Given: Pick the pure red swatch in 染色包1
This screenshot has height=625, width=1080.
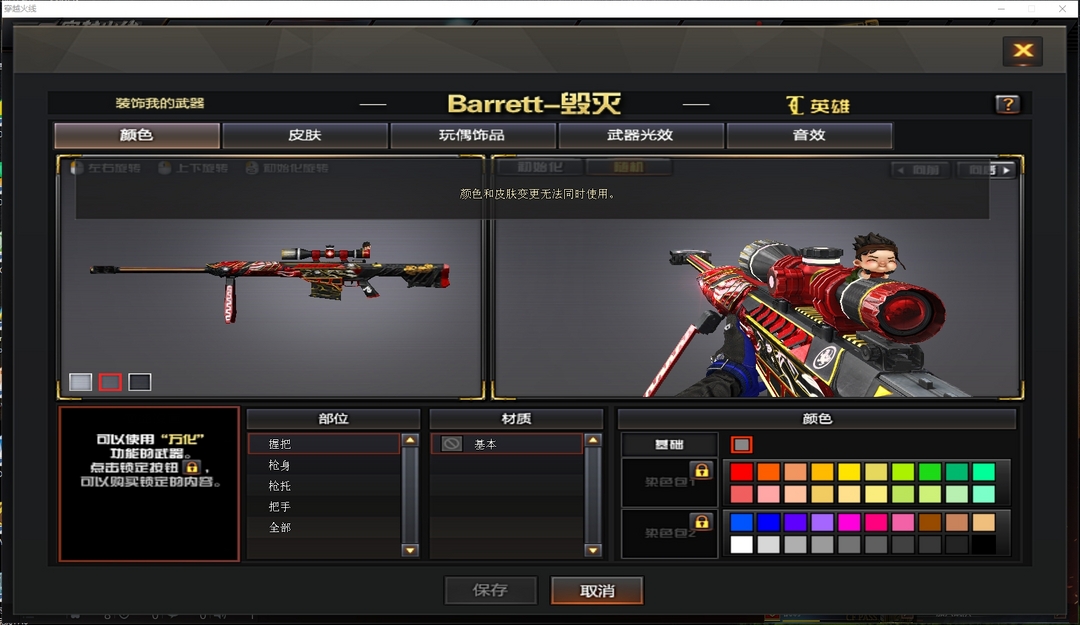Looking at the screenshot, I should 741,471.
